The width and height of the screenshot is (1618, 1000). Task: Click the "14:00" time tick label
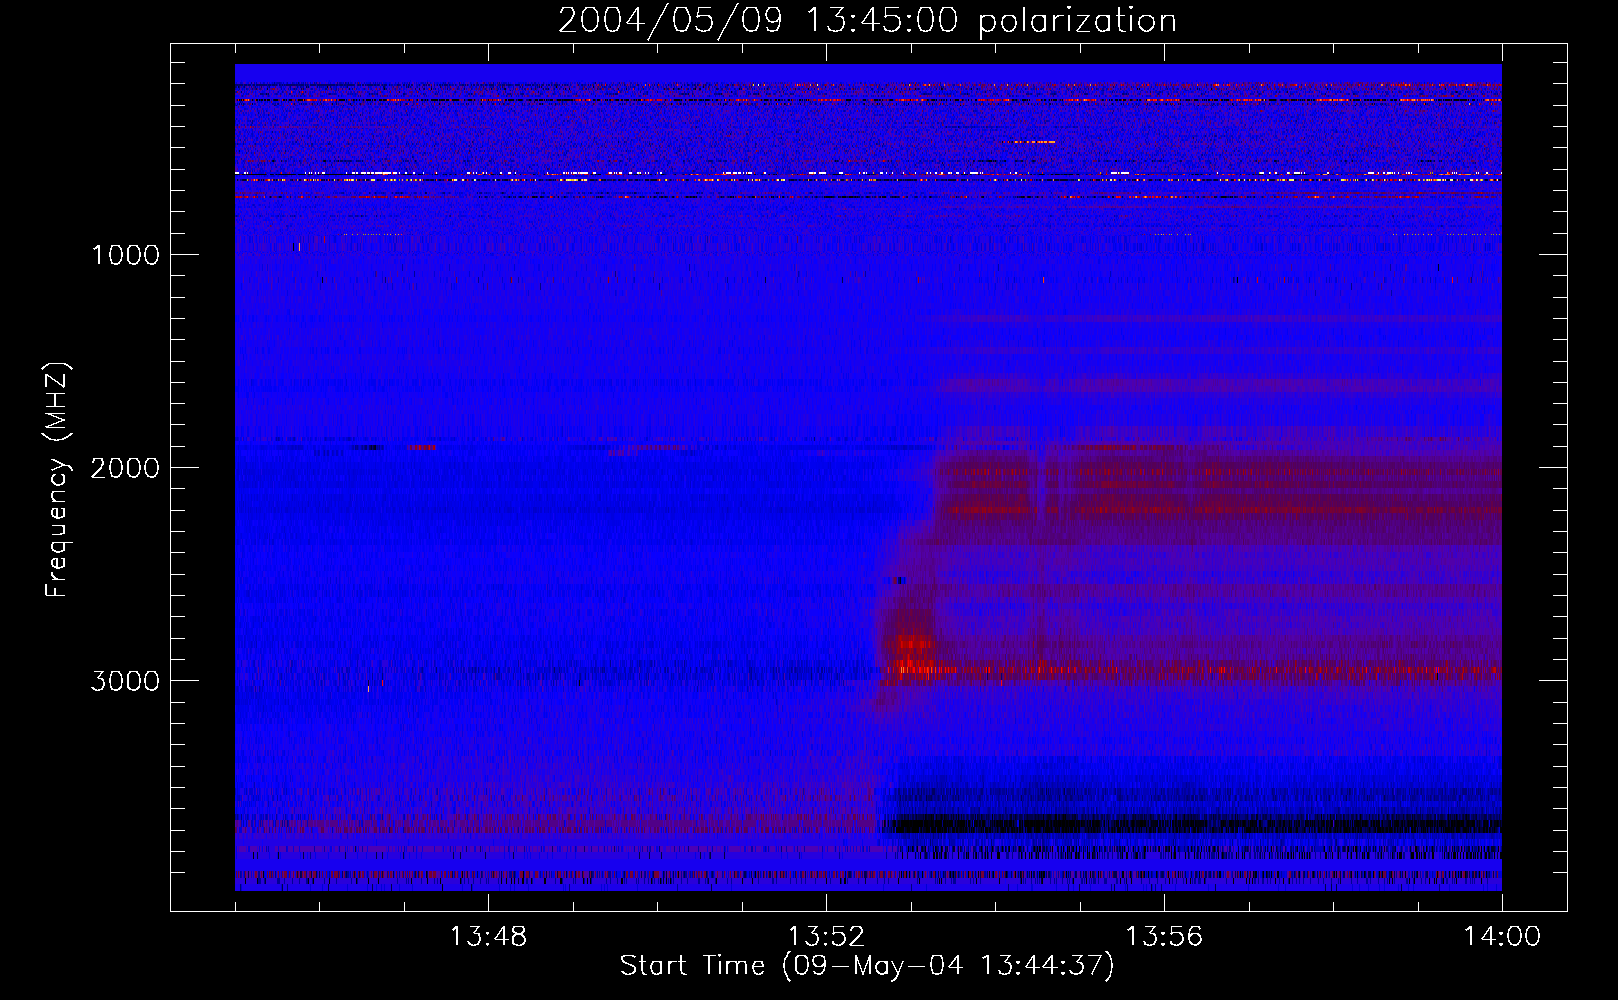click(x=1502, y=937)
